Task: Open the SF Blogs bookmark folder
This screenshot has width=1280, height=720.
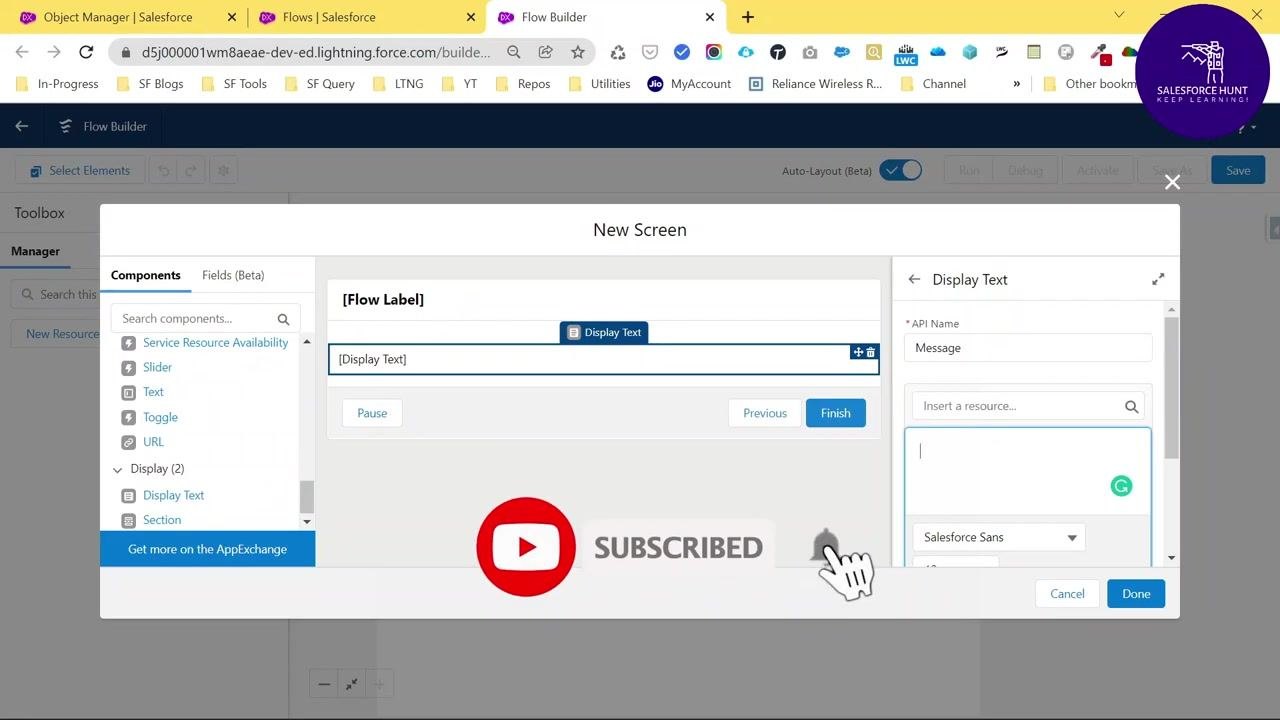Action: [150, 84]
